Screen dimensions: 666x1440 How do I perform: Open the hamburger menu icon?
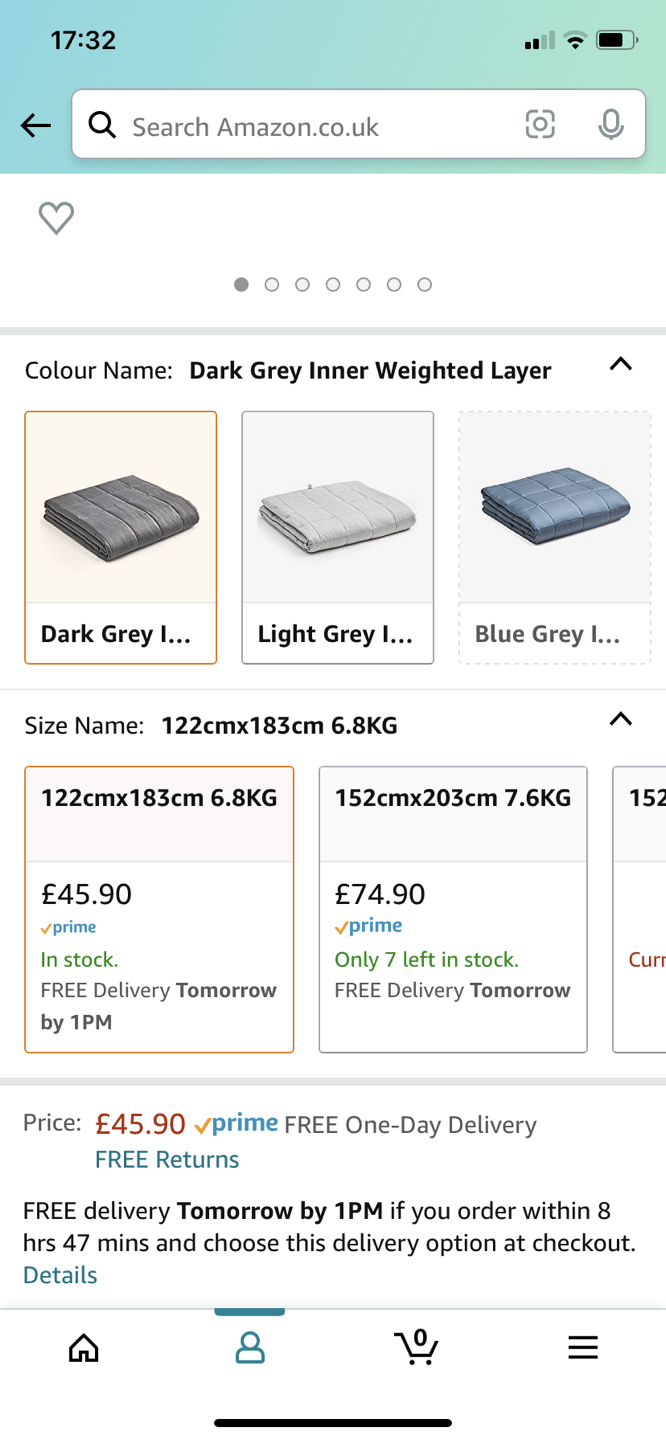tap(583, 1348)
